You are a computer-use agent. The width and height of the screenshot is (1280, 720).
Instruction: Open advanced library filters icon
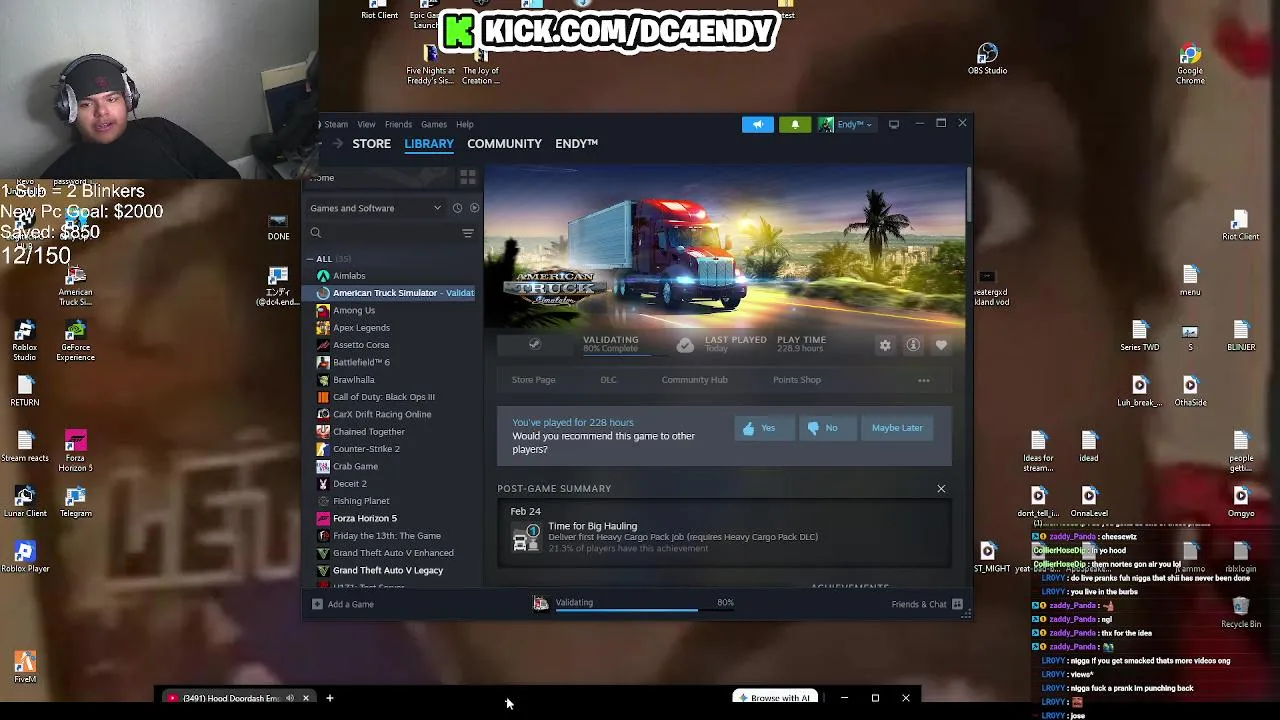point(468,233)
